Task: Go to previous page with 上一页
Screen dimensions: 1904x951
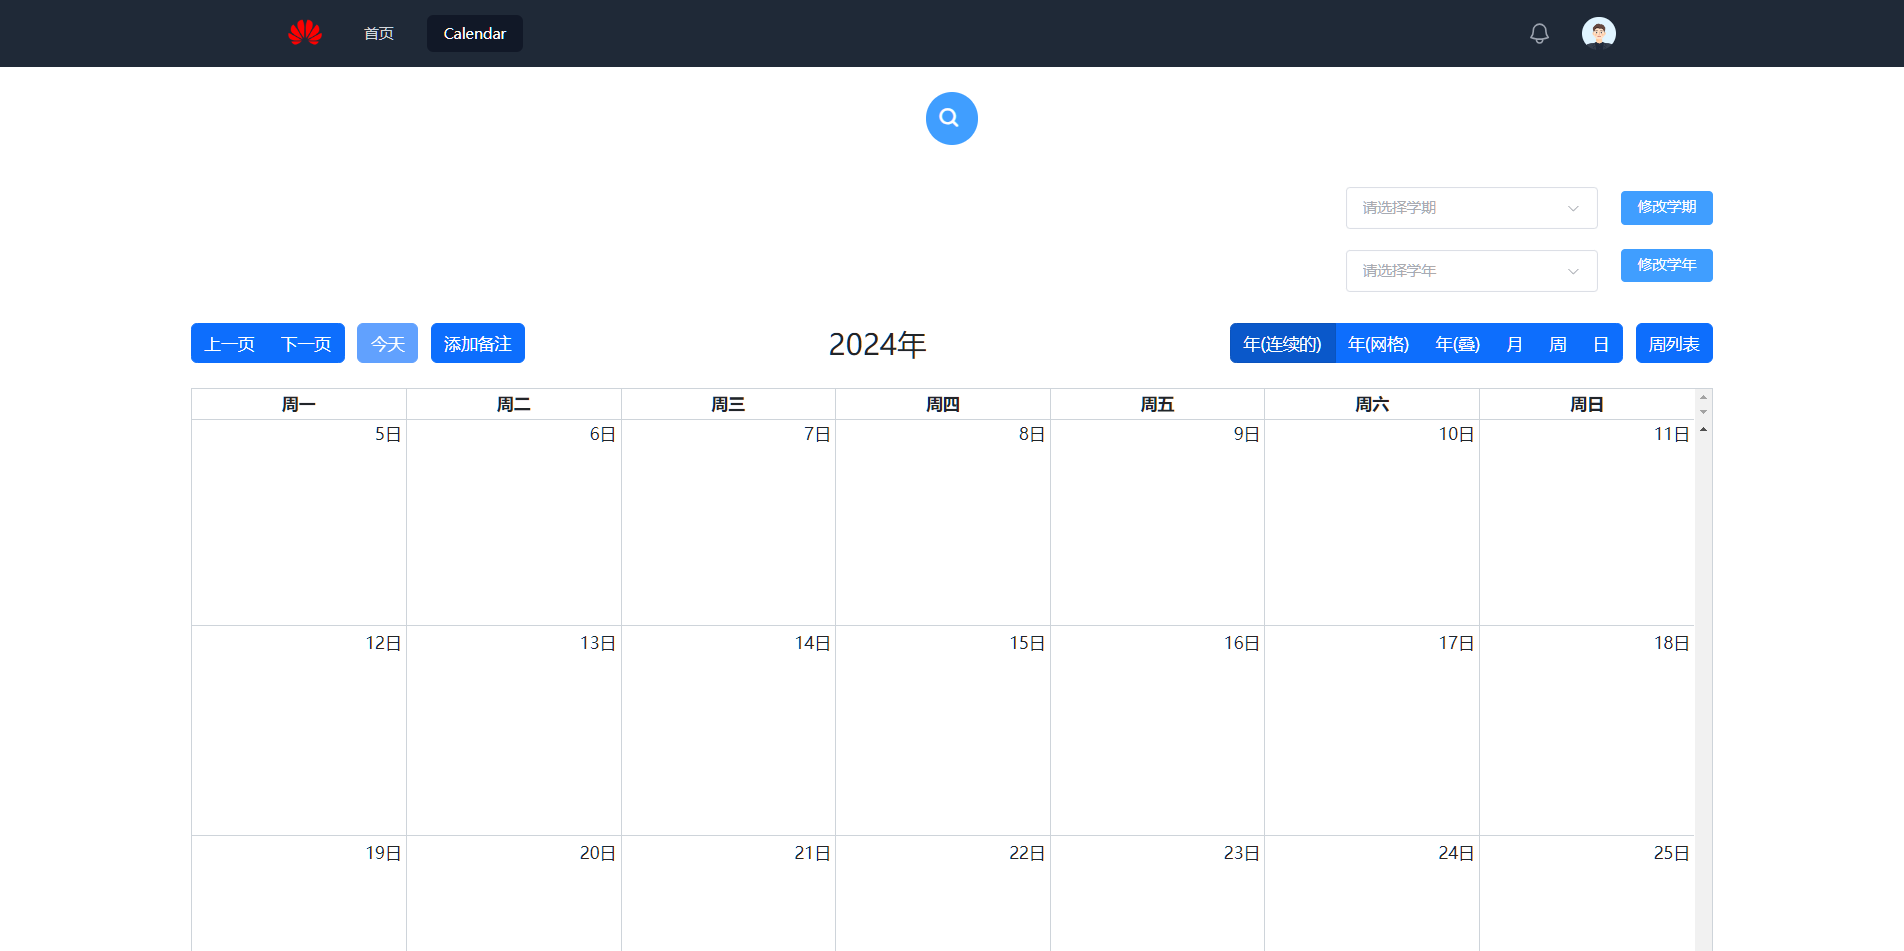Action: point(229,344)
